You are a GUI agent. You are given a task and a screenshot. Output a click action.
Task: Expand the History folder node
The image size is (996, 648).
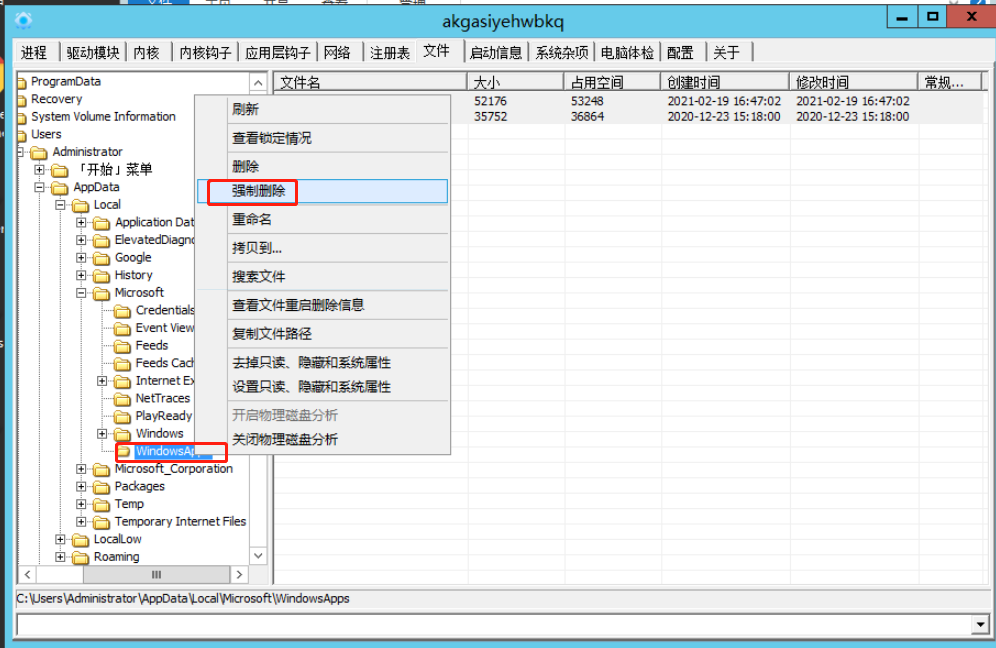(81, 275)
